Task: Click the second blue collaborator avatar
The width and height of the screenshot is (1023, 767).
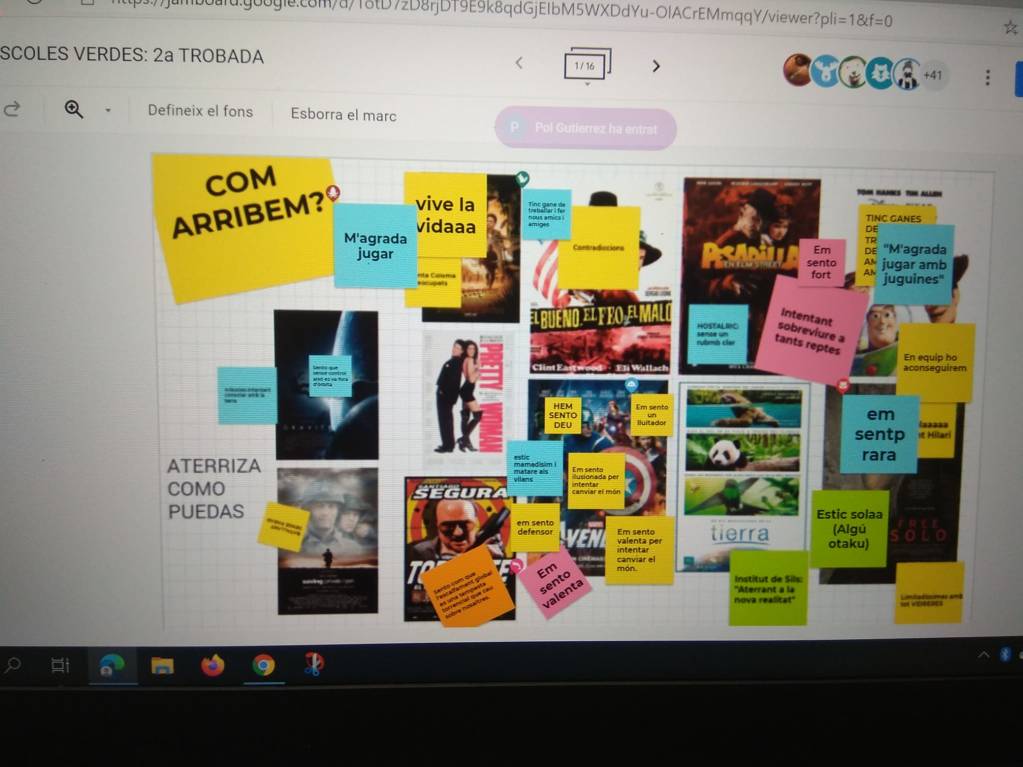Action: 825,71
